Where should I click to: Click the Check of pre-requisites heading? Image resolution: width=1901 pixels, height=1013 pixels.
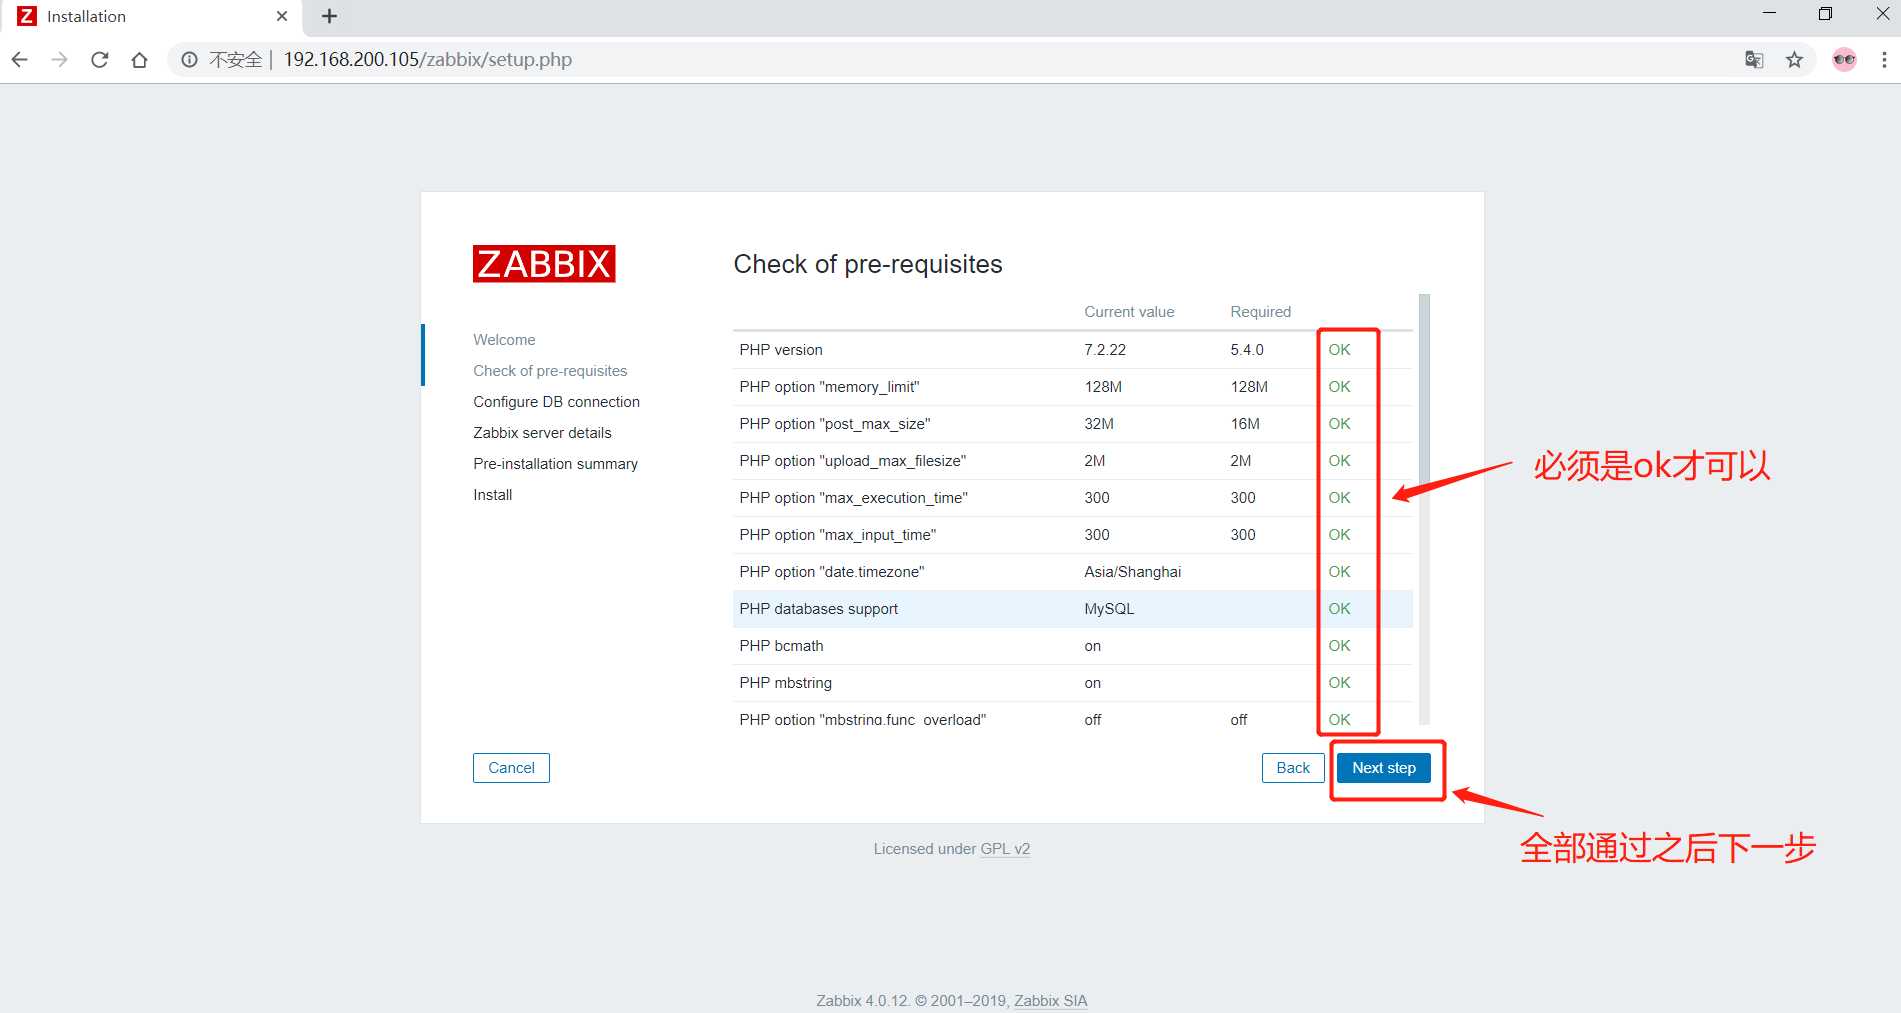pos(868,264)
